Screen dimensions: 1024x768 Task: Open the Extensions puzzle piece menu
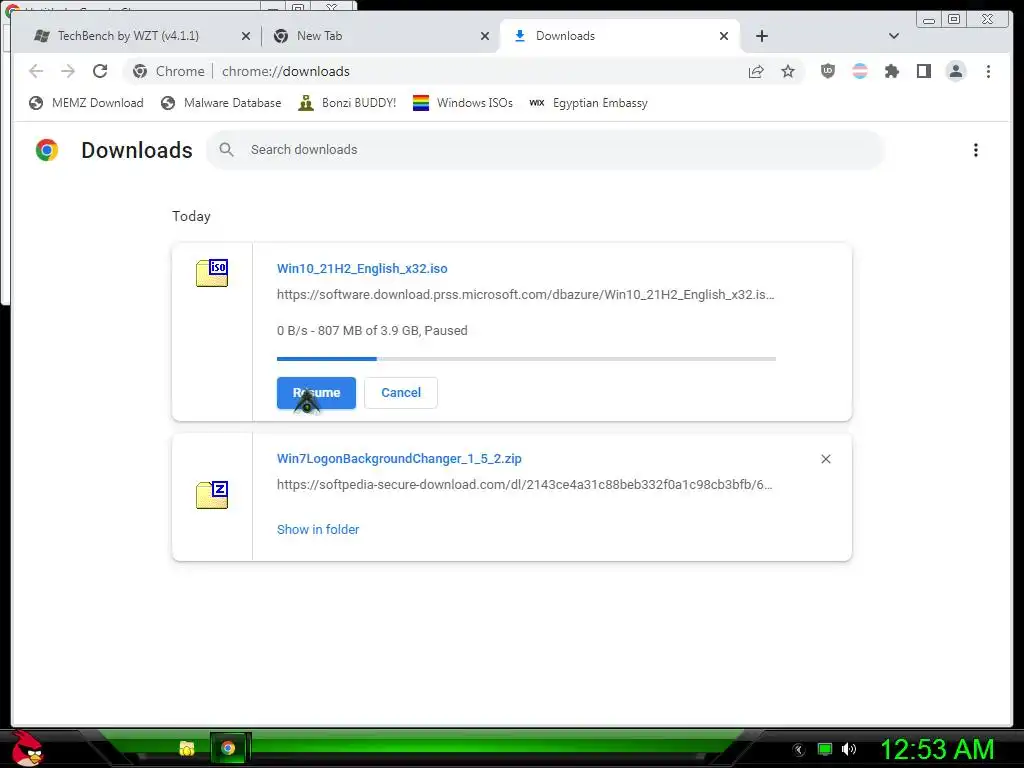(891, 71)
